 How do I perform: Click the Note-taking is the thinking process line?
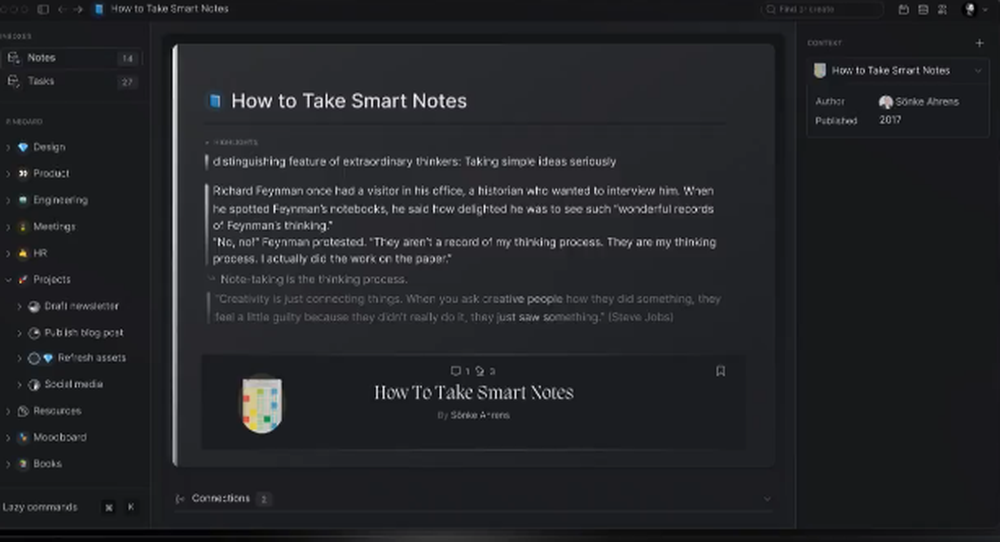[313, 279]
